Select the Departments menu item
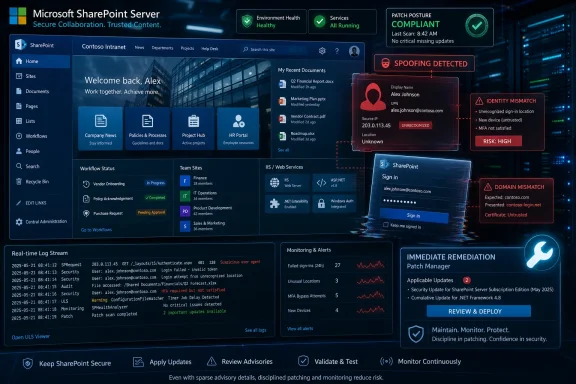 click(x=162, y=48)
